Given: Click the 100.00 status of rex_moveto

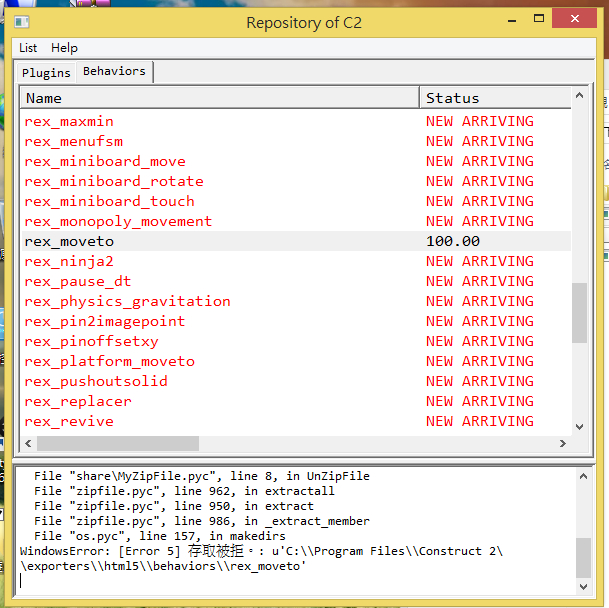Looking at the screenshot, I should tap(453, 241).
